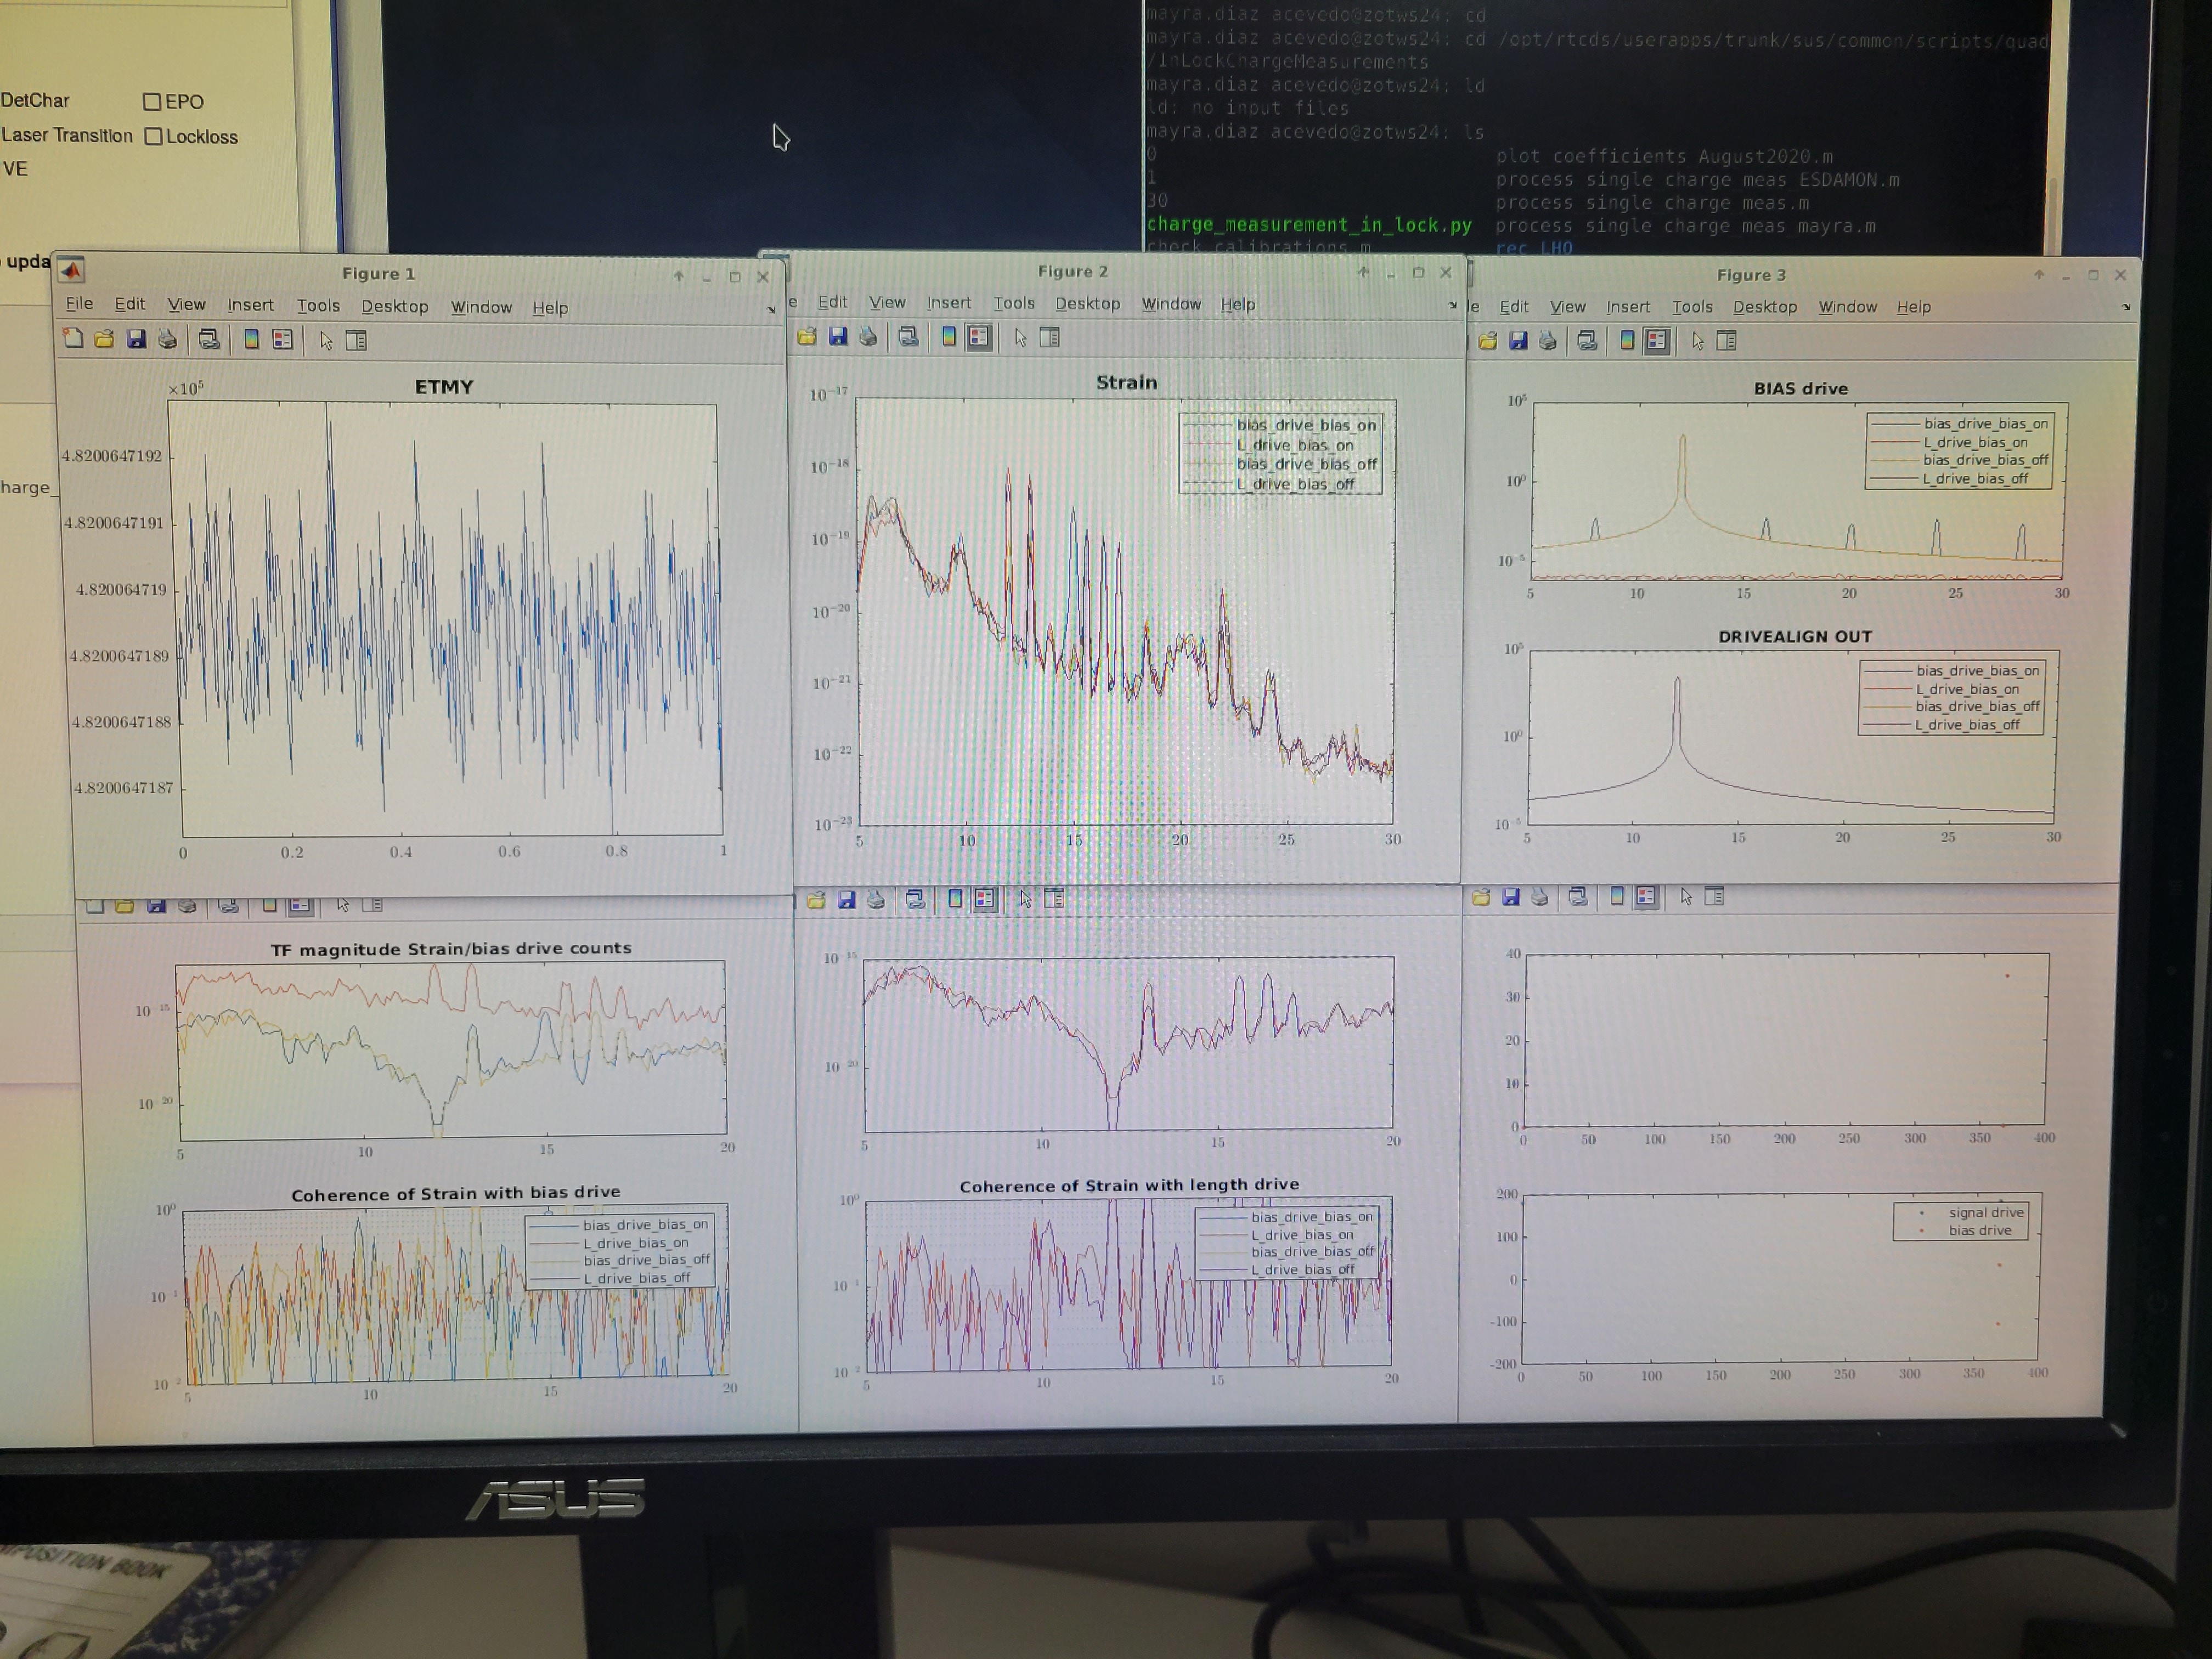The height and width of the screenshot is (1659, 2212).
Task: Select the Edit Plot arrow in Figure 3
Action: (1697, 341)
